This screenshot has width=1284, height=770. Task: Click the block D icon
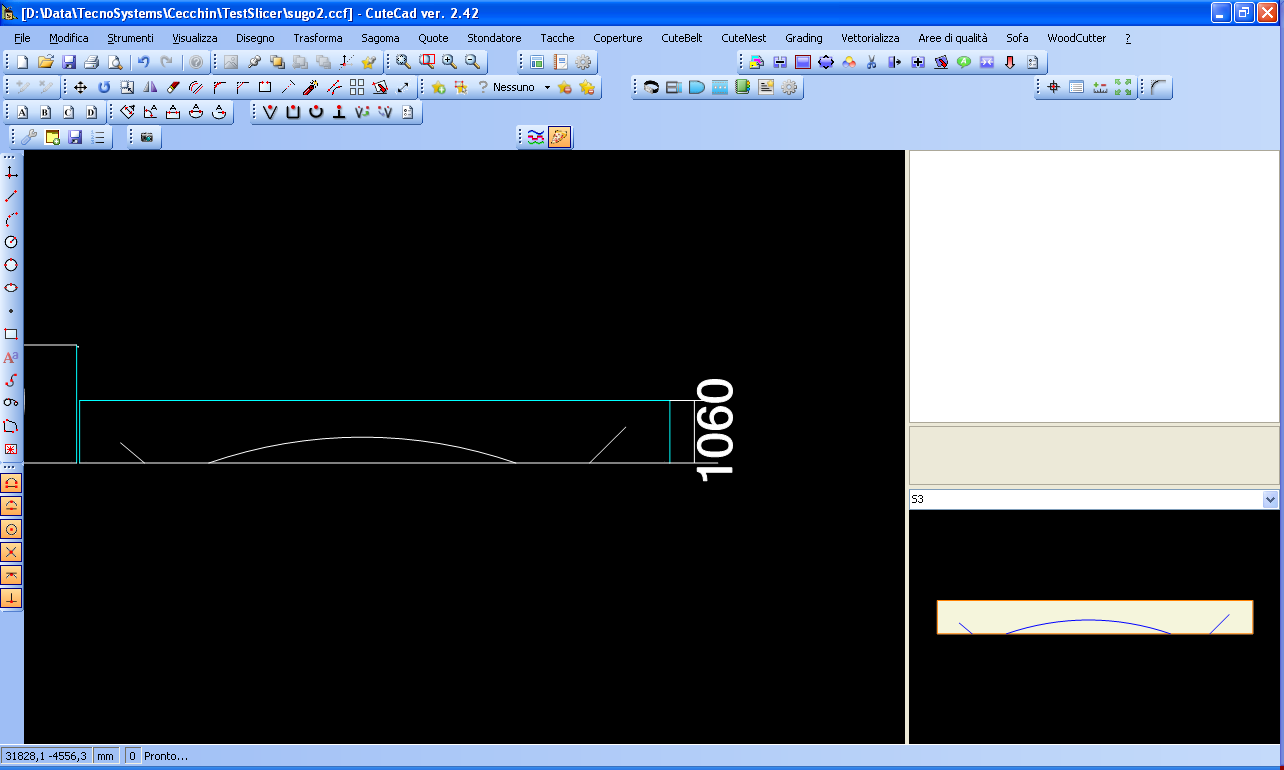[91, 112]
